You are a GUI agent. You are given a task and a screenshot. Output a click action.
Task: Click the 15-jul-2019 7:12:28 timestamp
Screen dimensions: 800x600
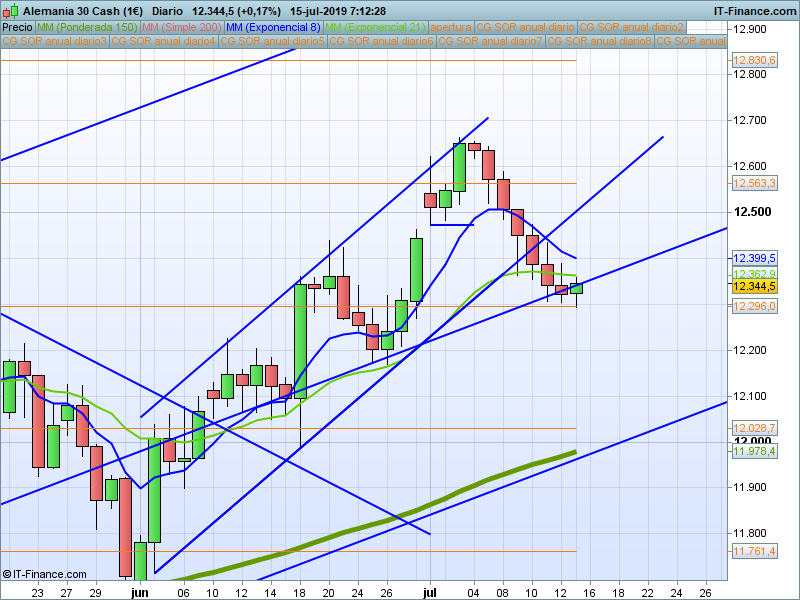338,11
